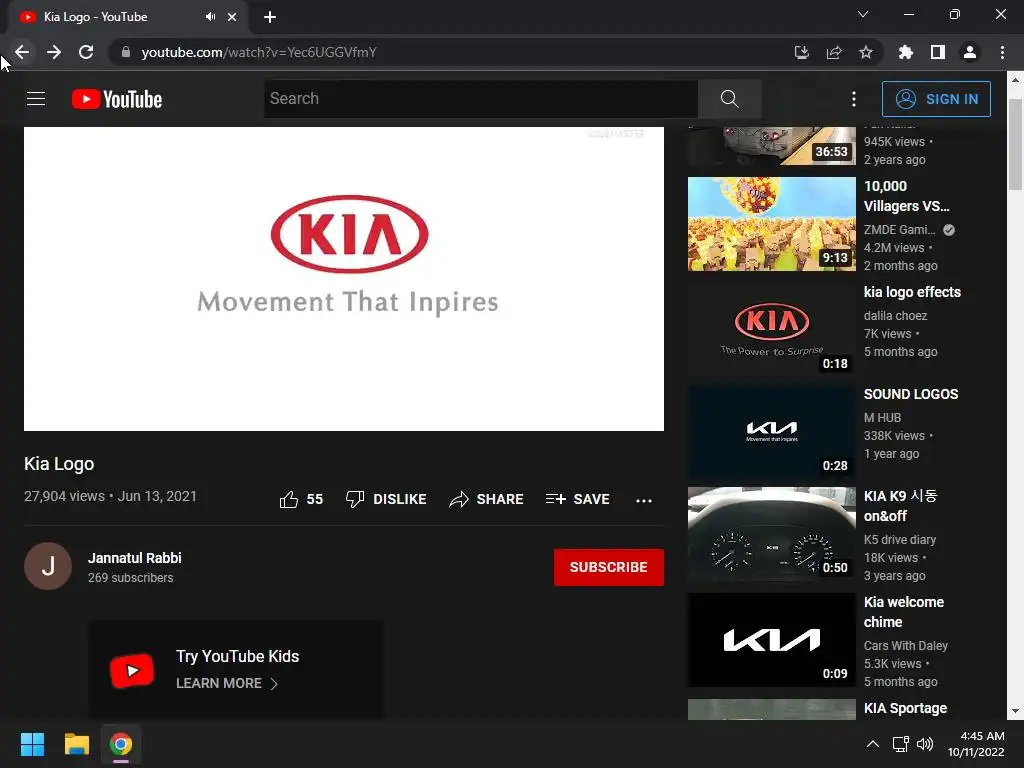Click Chrome icon in taskbar
This screenshot has height=768, width=1024.
click(120, 744)
